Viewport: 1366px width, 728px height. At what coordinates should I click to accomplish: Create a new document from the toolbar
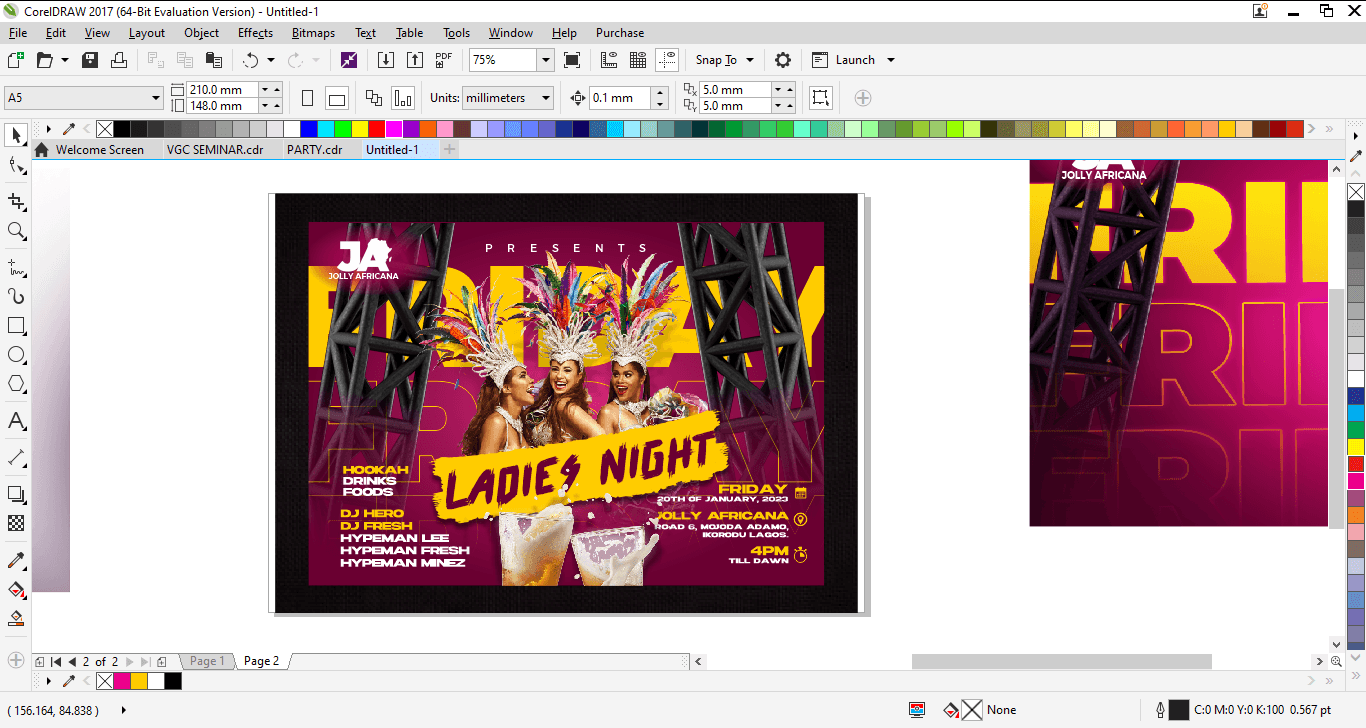(x=15, y=60)
